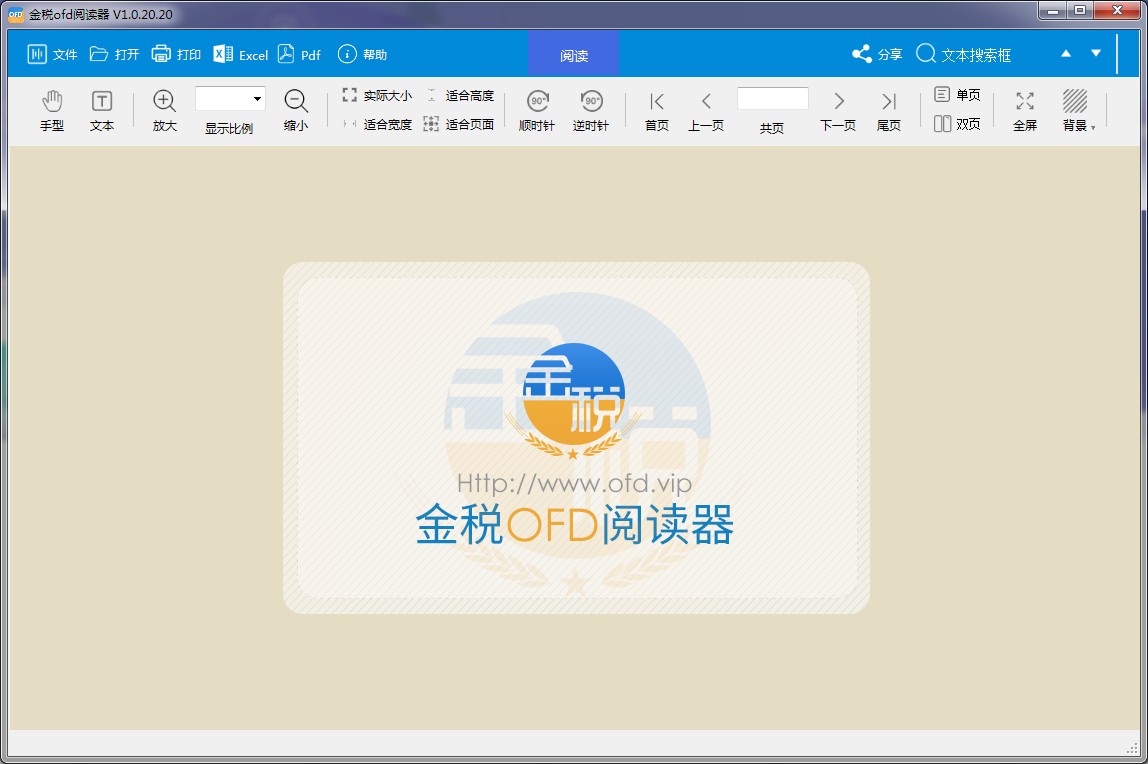This screenshot has height=764, width=1148.
Task: Export the document to Excel
Action: coord(240,54)
